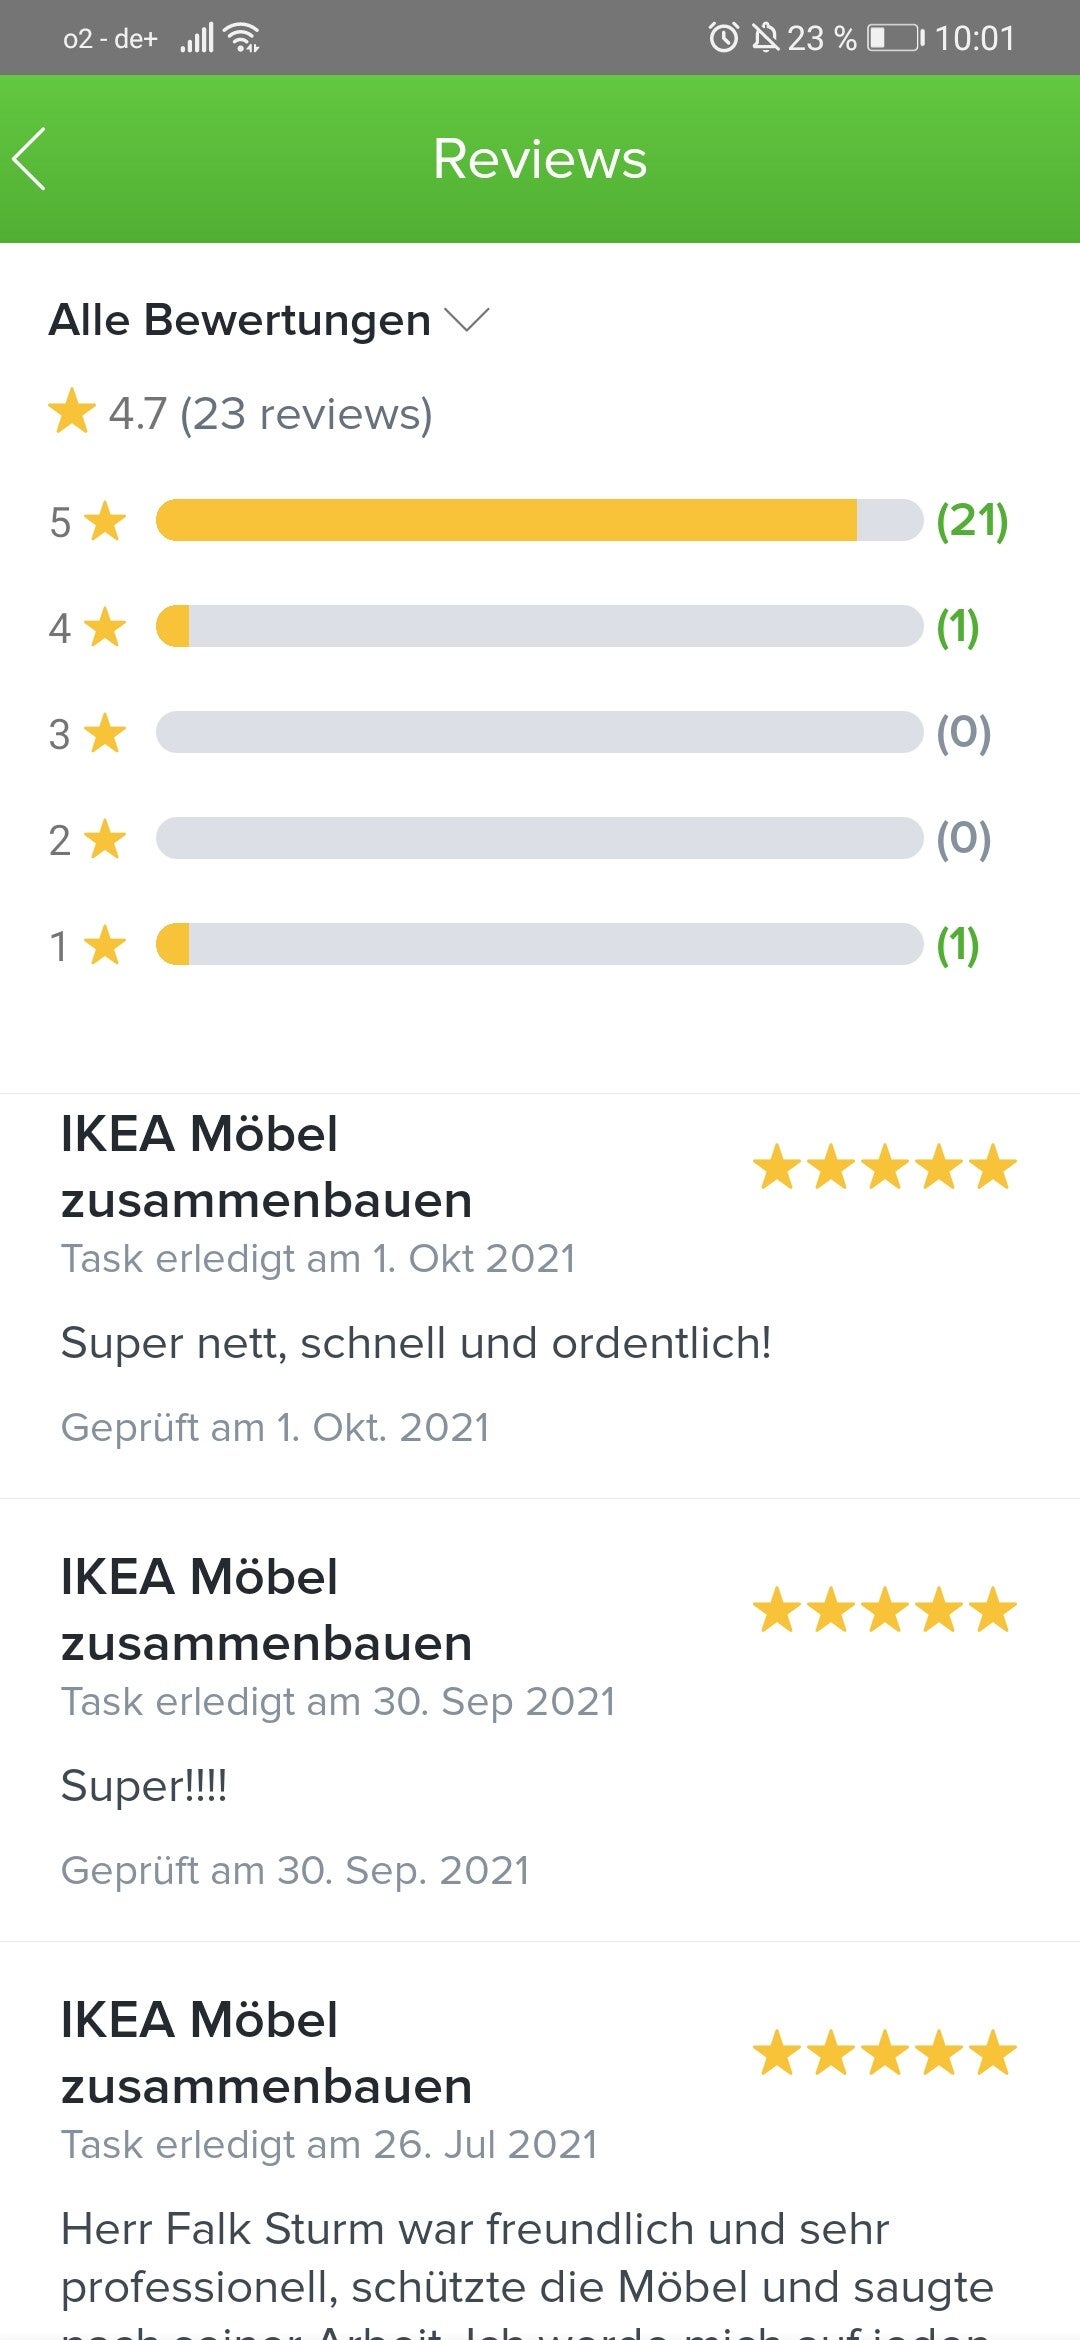This screenshot has height=2340, width=1080.
Task: Tap the star icon beside 2
Action: pos(105,839)
